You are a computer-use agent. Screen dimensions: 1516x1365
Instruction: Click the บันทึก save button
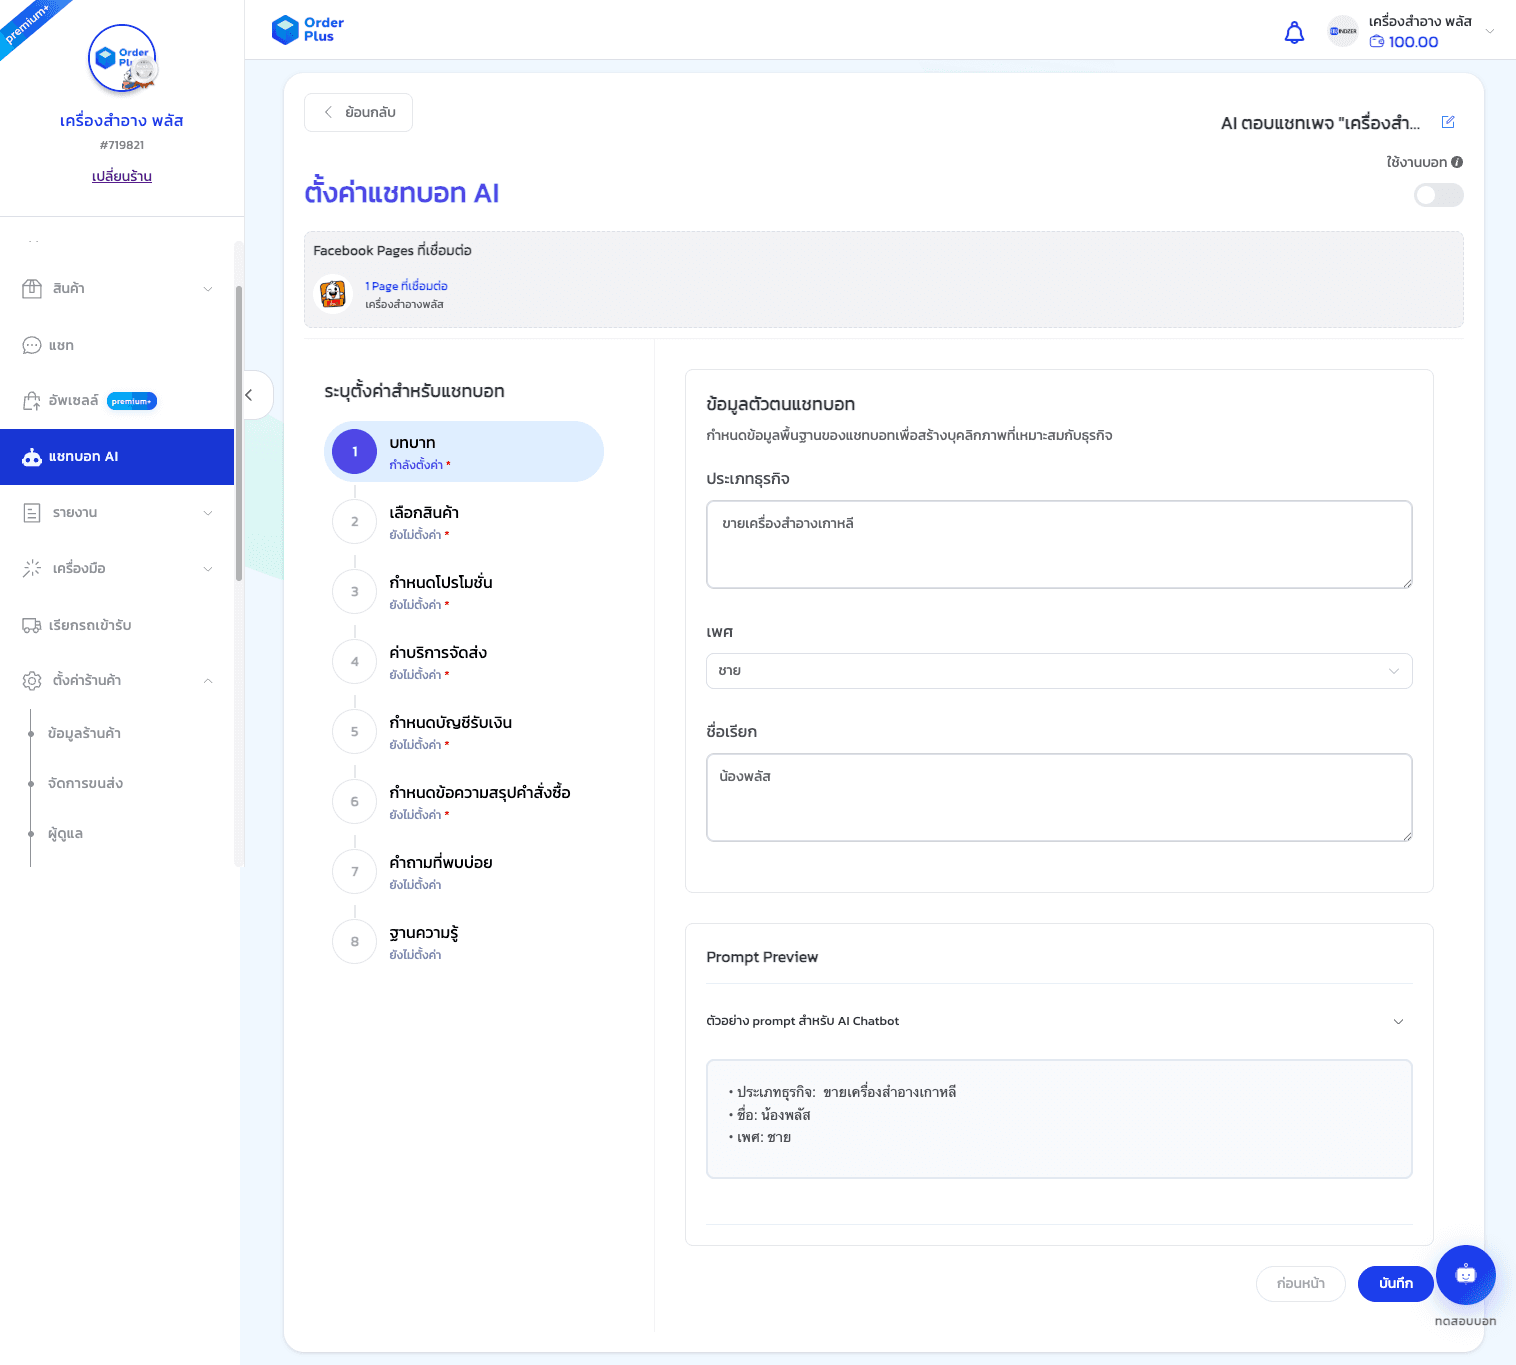[1395, 1283]
